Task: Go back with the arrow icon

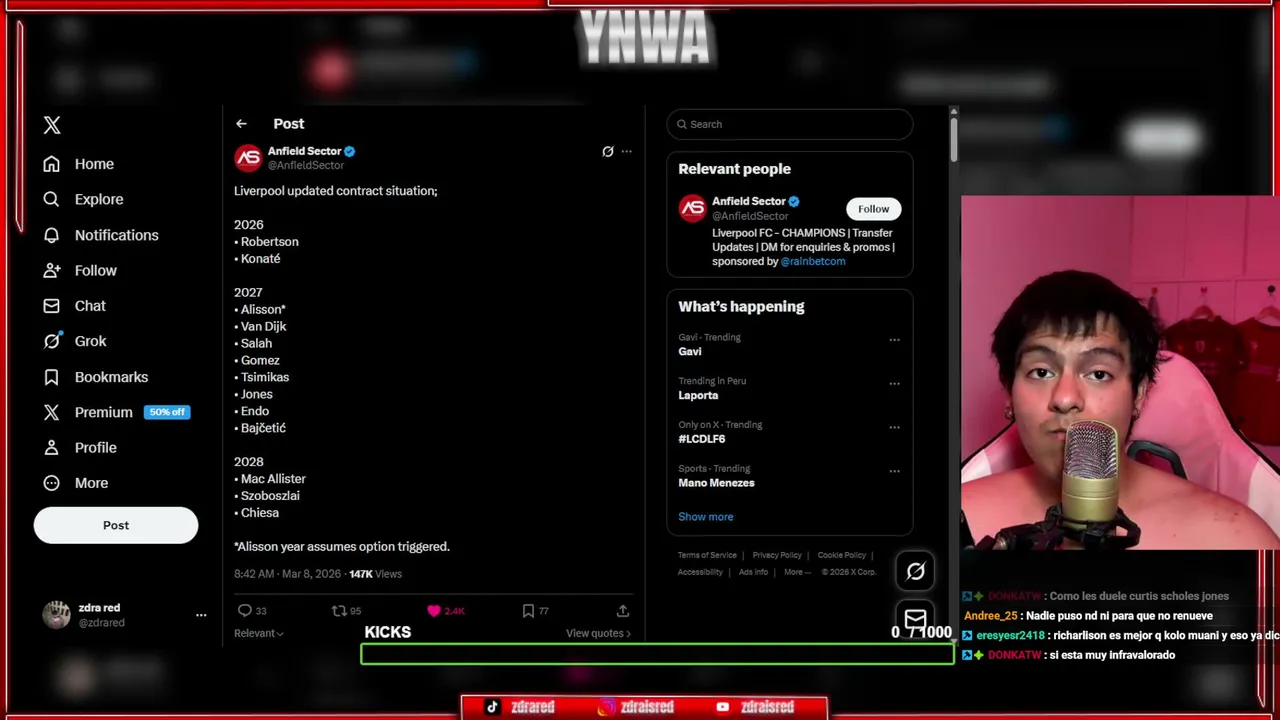Action: pyautogui.click(x=241, y=124)
